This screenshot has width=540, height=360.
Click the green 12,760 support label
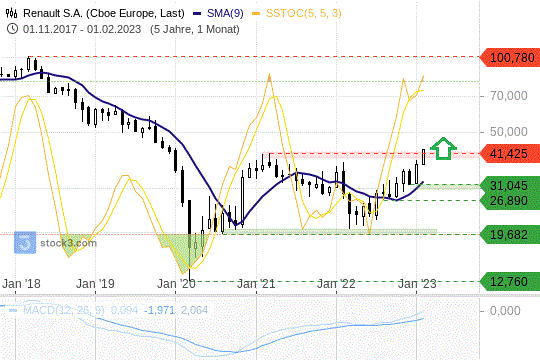(x=510, y=282)
